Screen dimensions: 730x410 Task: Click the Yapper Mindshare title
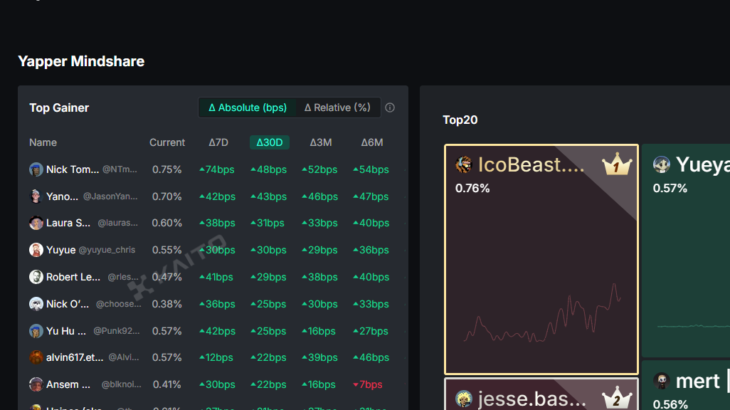pyautogui.click(x=81, y=61)
